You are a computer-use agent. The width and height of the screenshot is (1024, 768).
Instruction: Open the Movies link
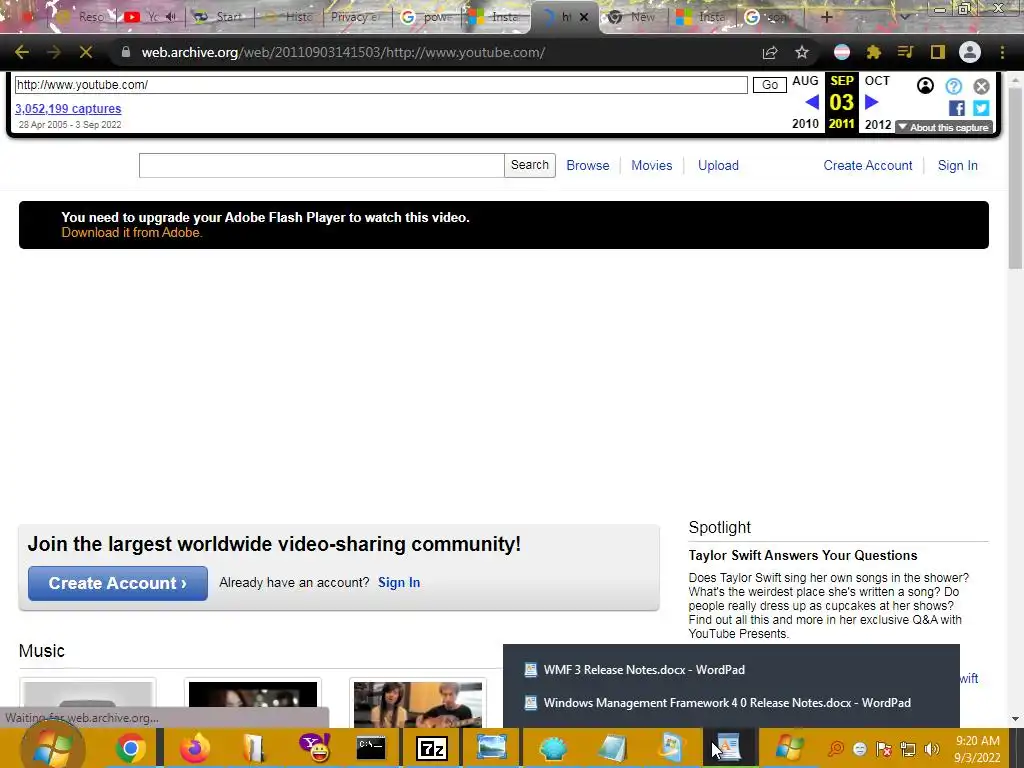(652, 166)
